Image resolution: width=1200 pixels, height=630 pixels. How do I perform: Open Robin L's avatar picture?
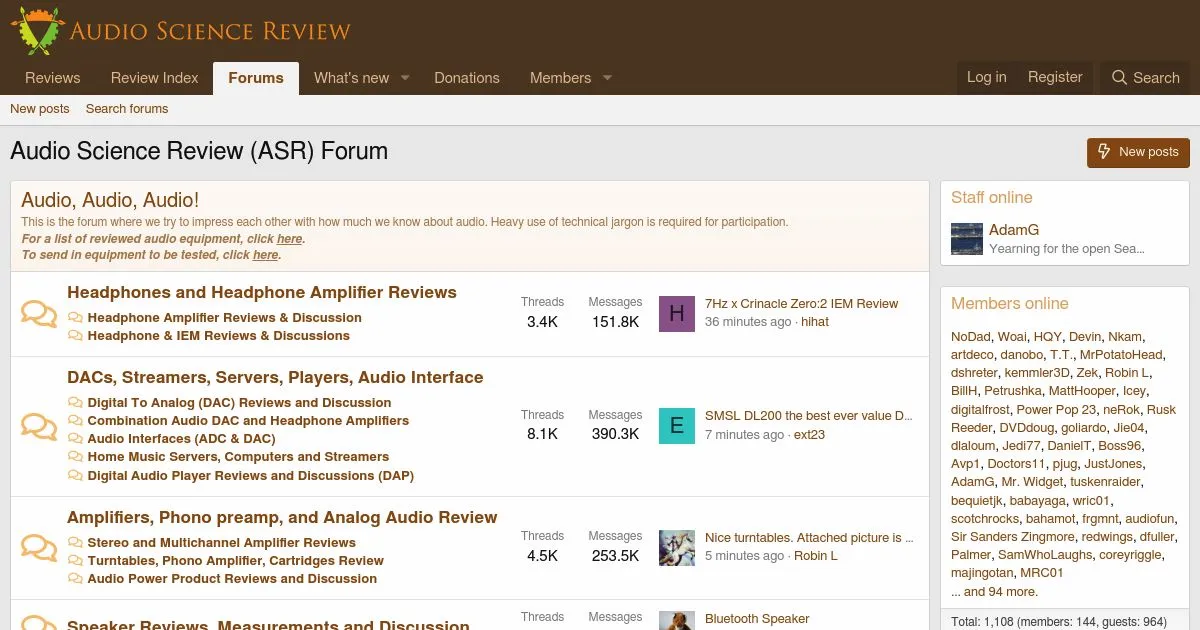click(677, 547)
